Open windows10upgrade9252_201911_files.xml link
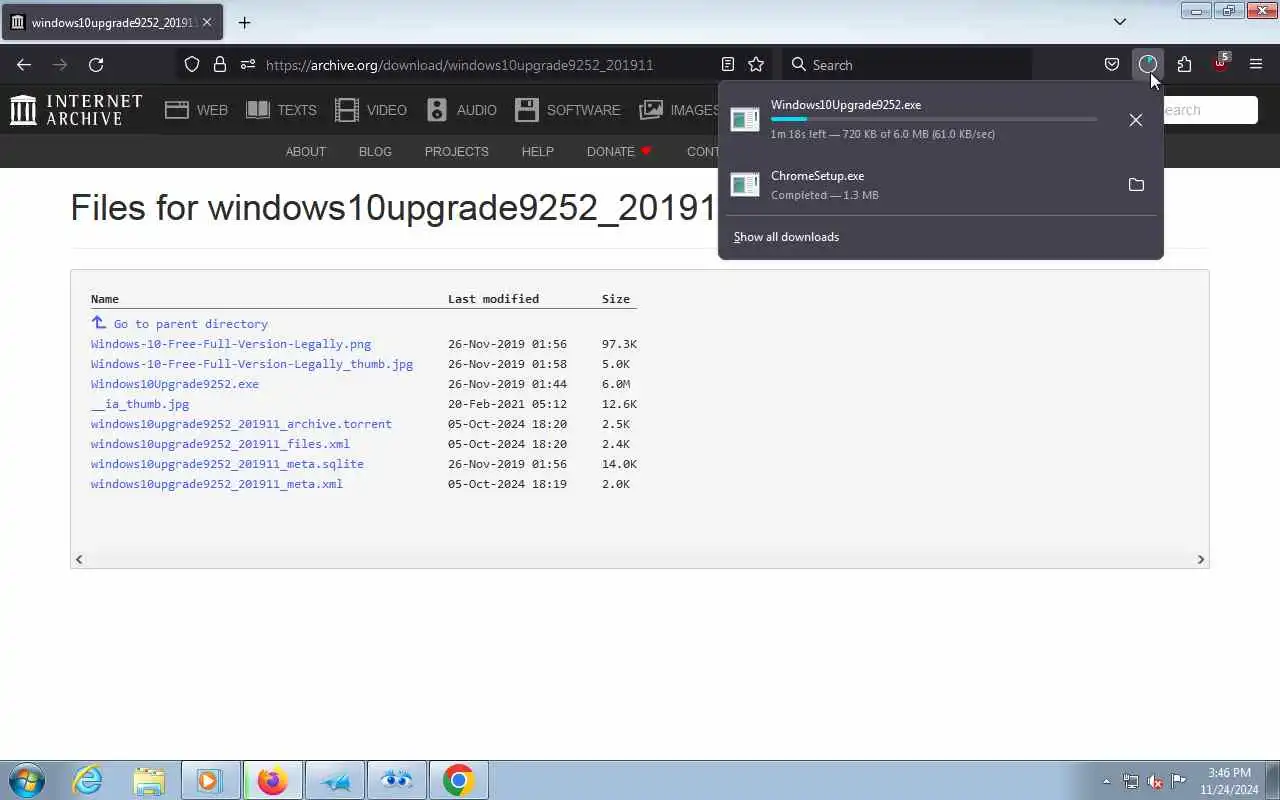This screenshot has width=1280, height=800. (220, 444)
